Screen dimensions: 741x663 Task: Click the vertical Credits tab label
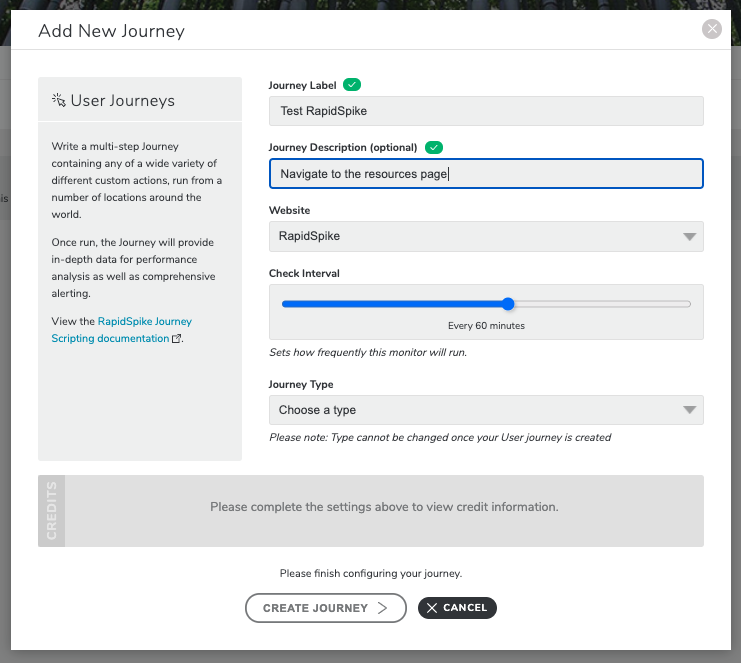[x=52, y=511]
